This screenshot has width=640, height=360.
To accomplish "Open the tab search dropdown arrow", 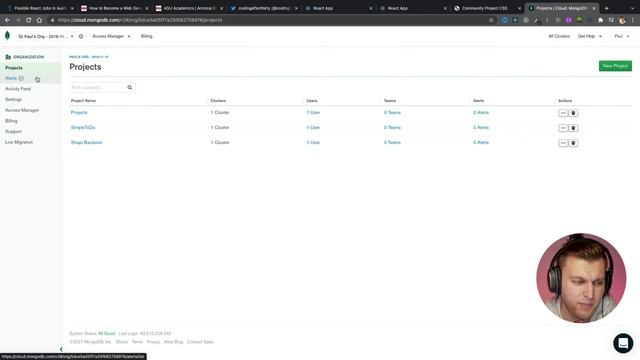I will click(632, 8).
